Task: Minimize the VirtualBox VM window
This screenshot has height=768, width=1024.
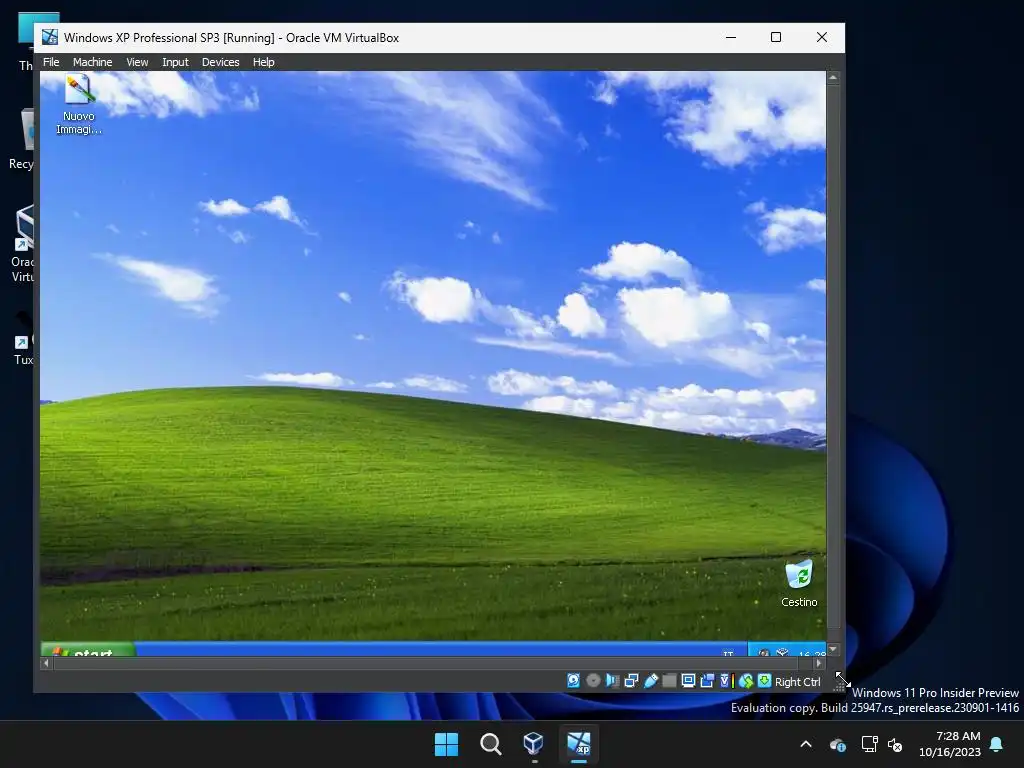Action: pyautogui.click(x=731, y=37)
